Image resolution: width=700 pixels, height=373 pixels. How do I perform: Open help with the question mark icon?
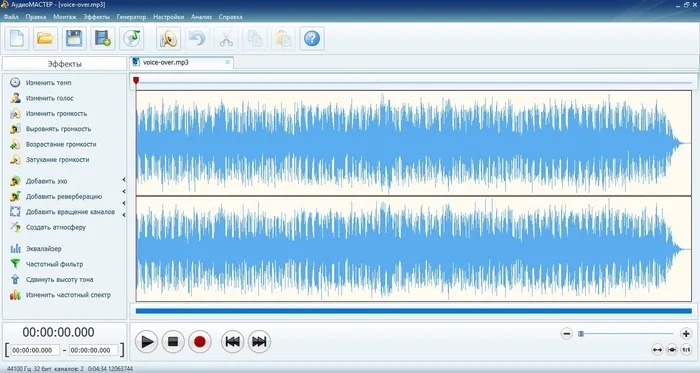pyautogui.click(x=312, y=38)
